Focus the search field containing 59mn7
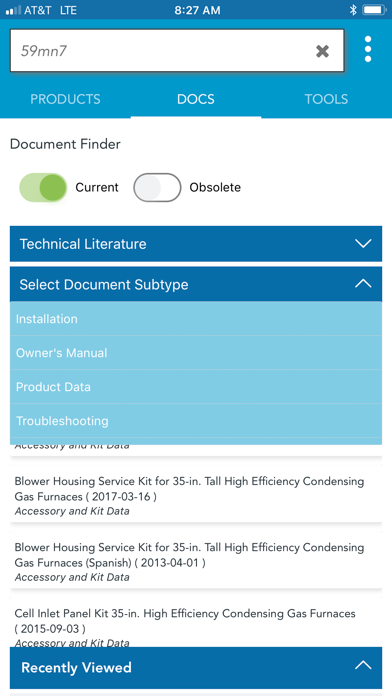This screenshot has width=392, height=696. pos(177,51)
